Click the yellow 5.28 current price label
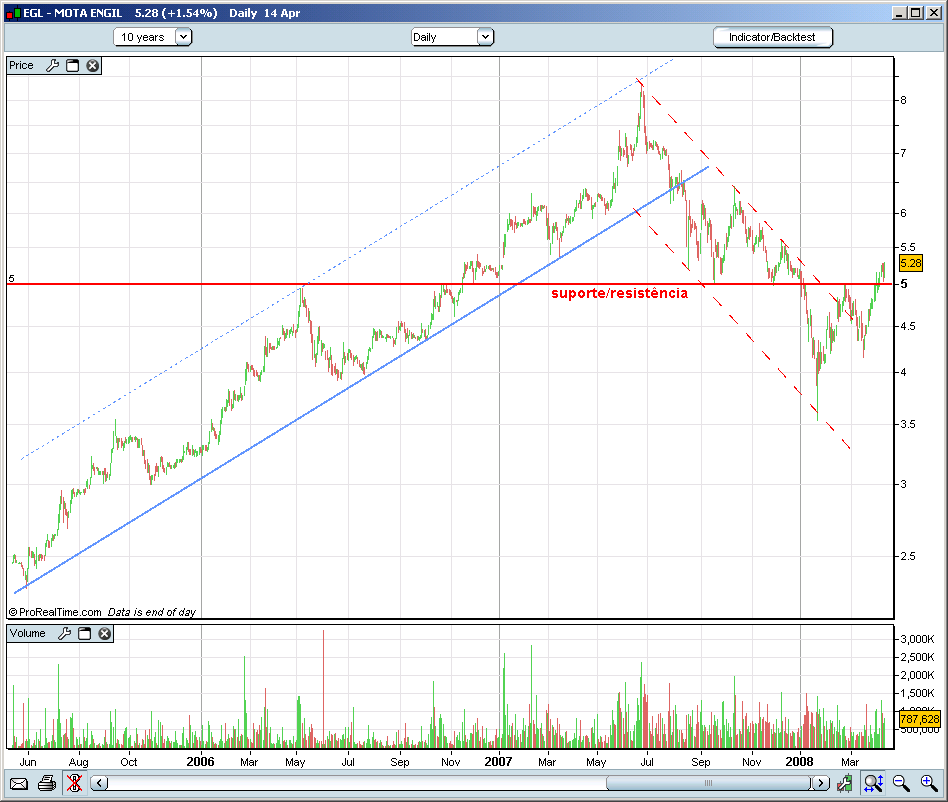This screenshot has height=802, width=948. coord(911,263)
